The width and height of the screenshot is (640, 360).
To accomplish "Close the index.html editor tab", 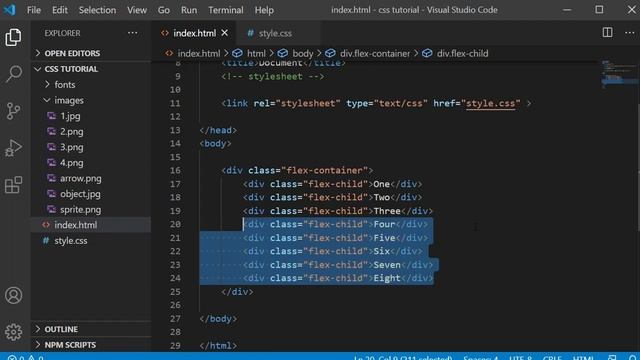I will [224, 33].
